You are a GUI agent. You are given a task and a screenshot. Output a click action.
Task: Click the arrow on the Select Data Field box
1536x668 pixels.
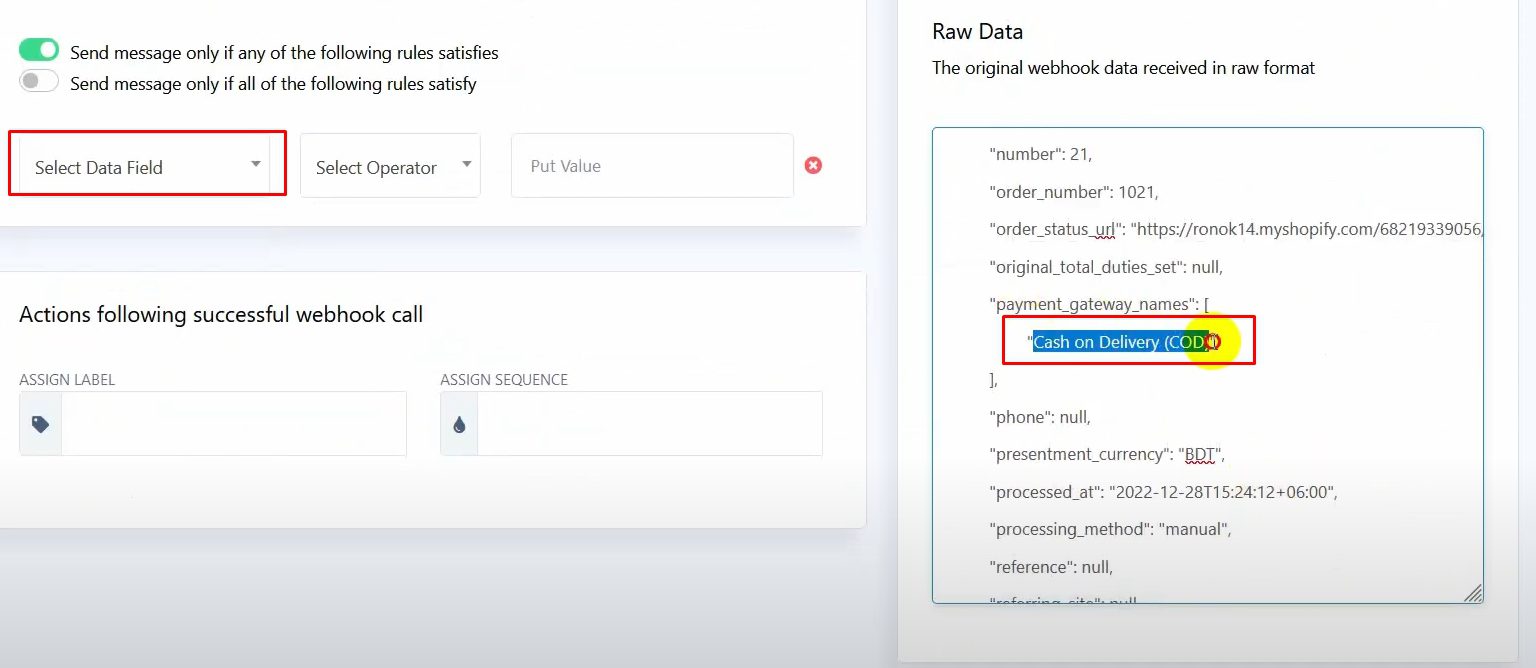click(256, 165)
